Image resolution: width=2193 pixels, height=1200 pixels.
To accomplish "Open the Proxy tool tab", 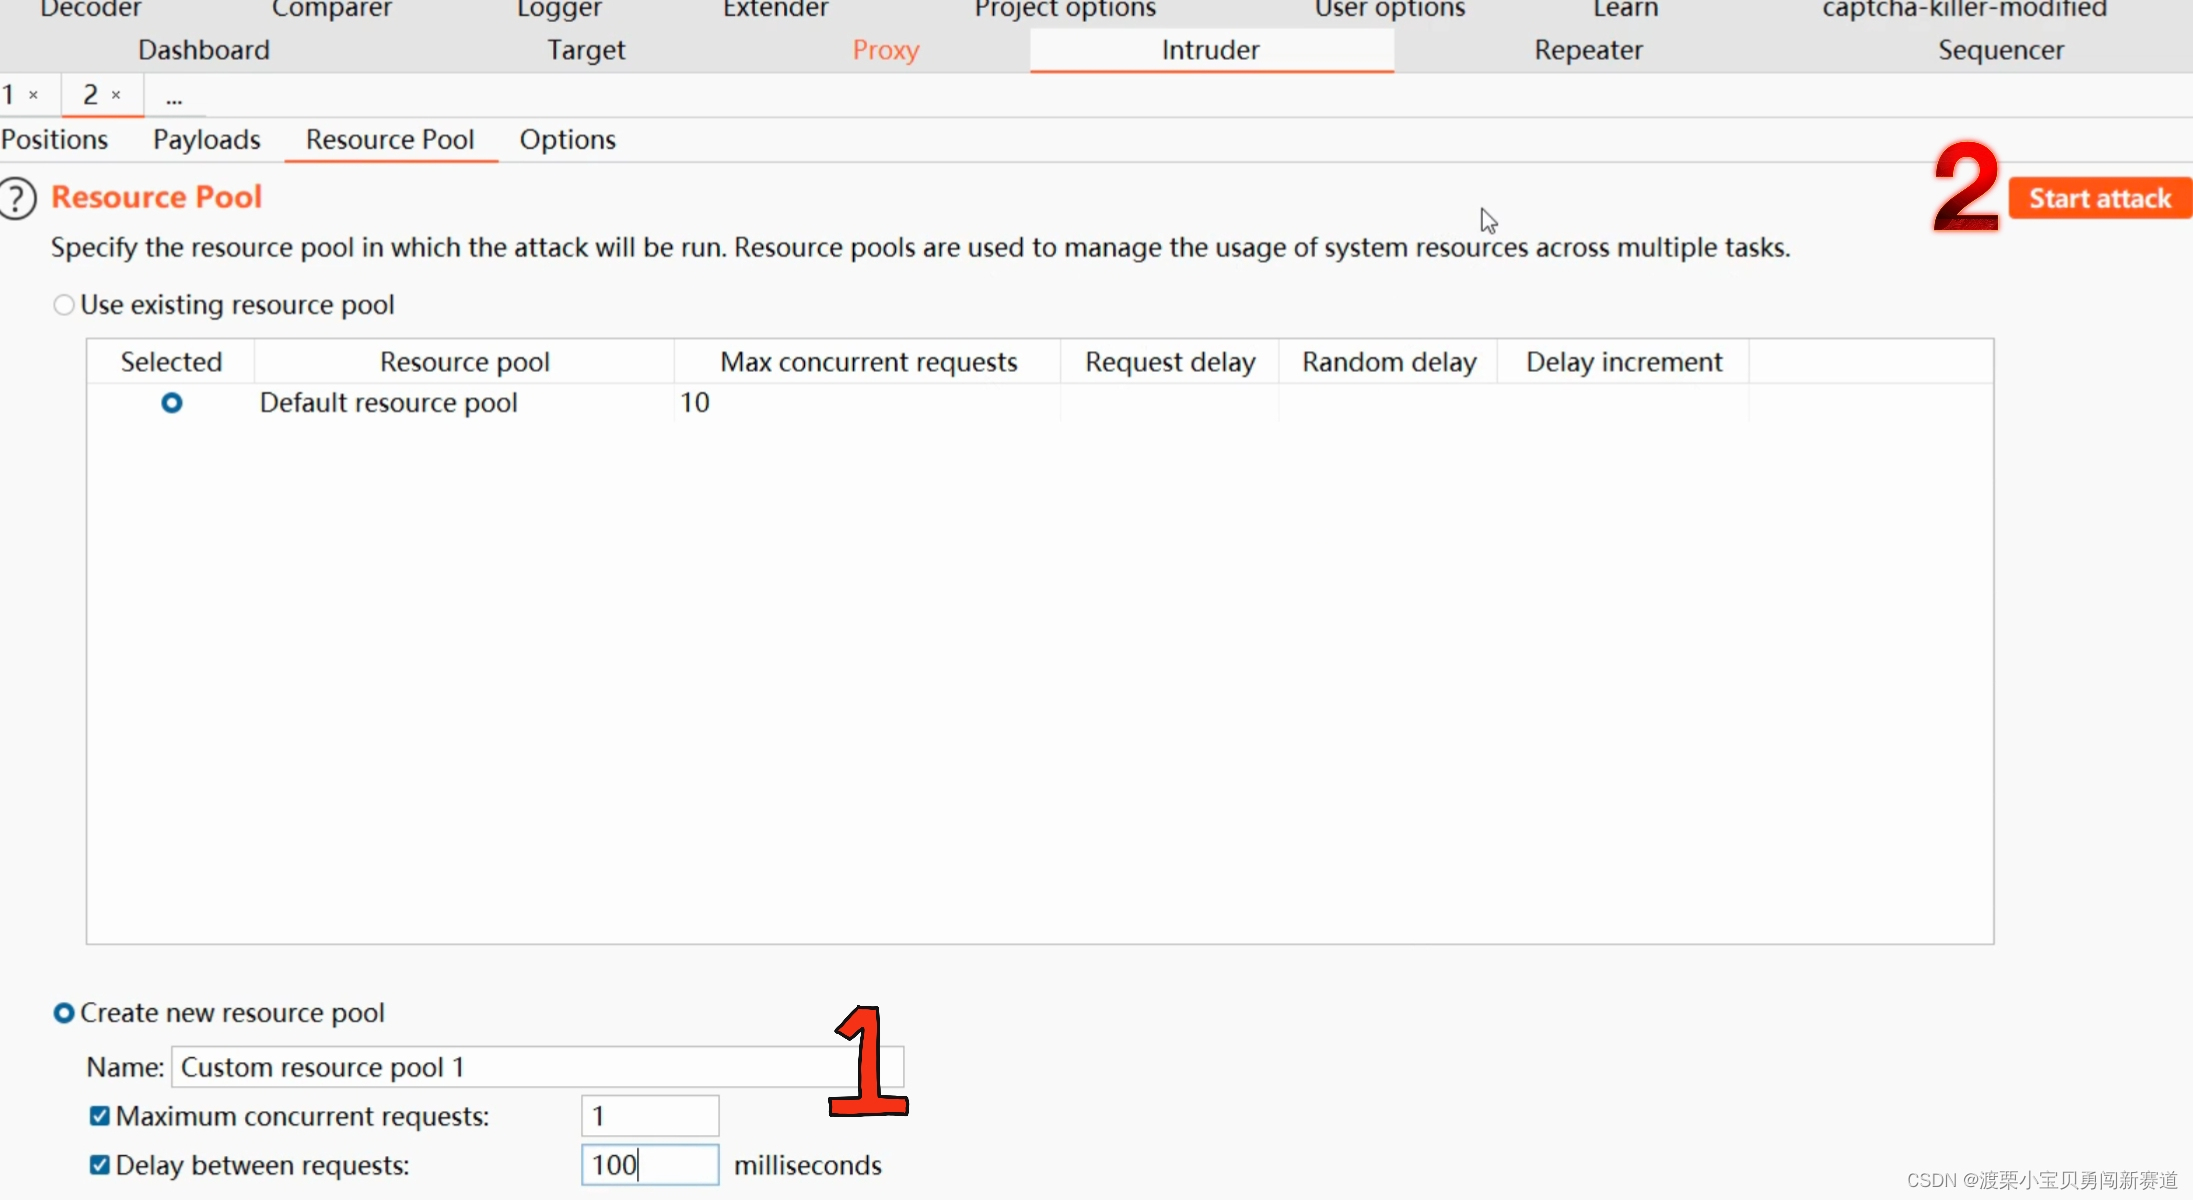I will click(x=885, y=50).
